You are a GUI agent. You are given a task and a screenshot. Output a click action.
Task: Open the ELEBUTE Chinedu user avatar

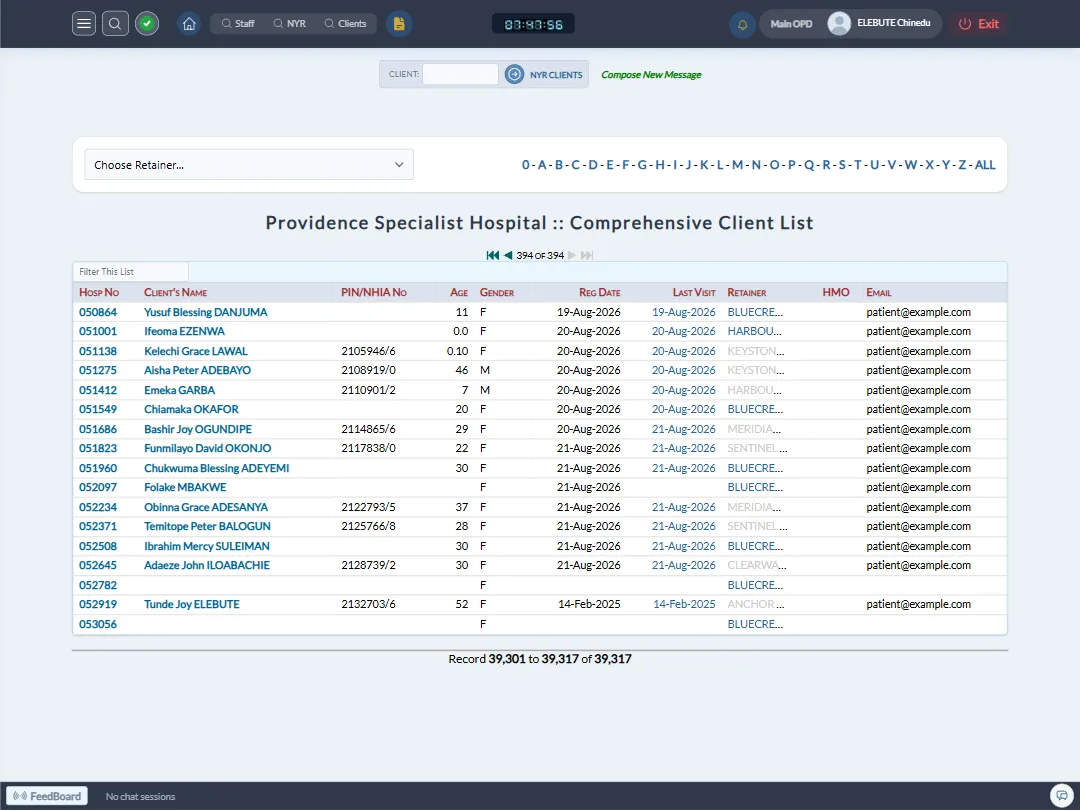[x=838, y=23]
